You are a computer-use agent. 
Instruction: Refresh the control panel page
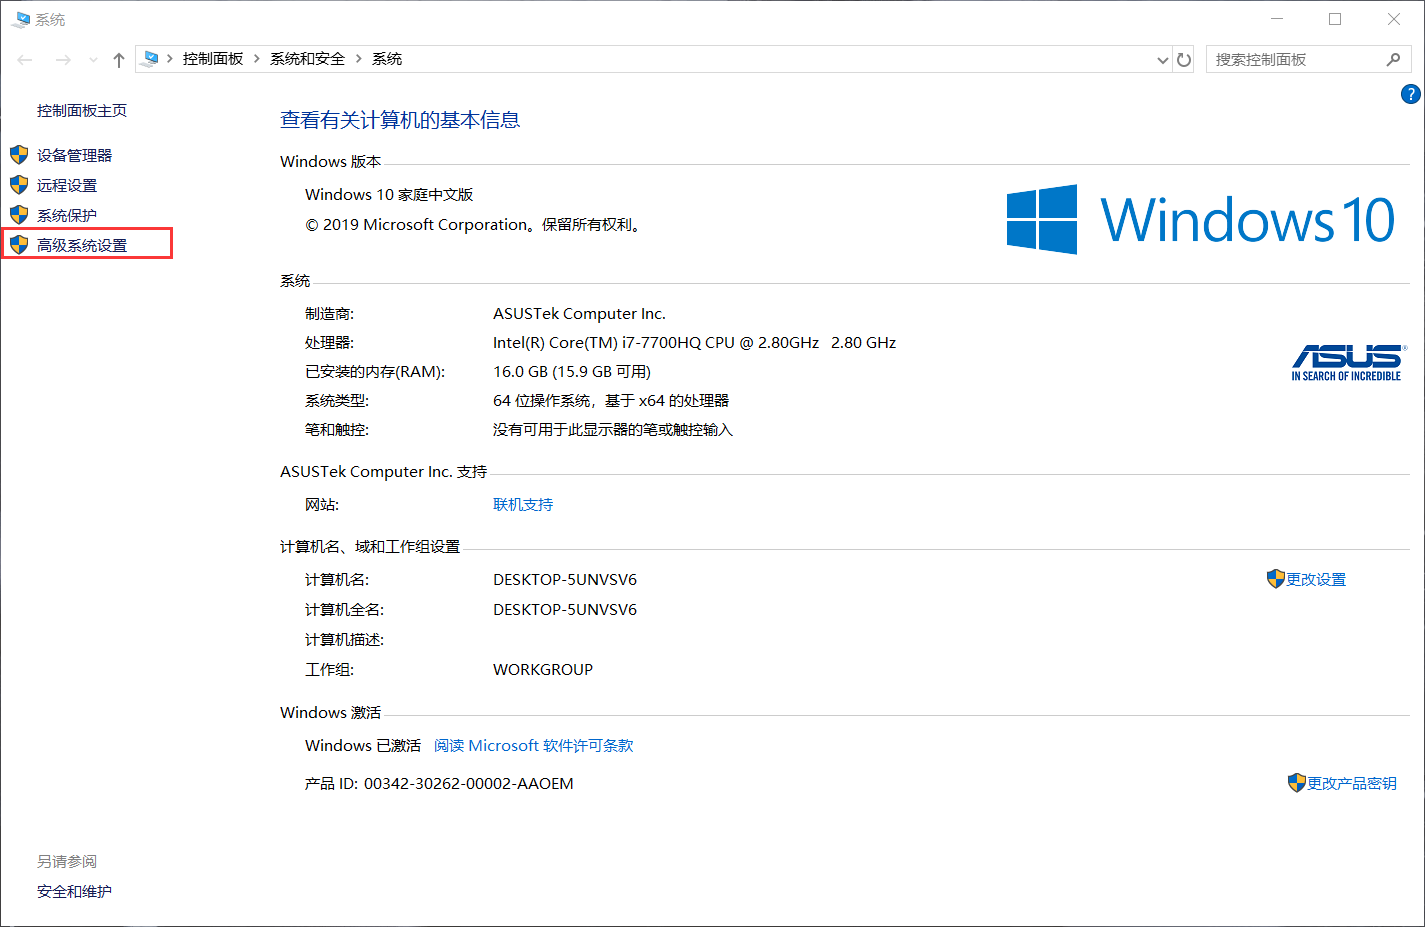pyautogui.click(x=1184, y=60)
